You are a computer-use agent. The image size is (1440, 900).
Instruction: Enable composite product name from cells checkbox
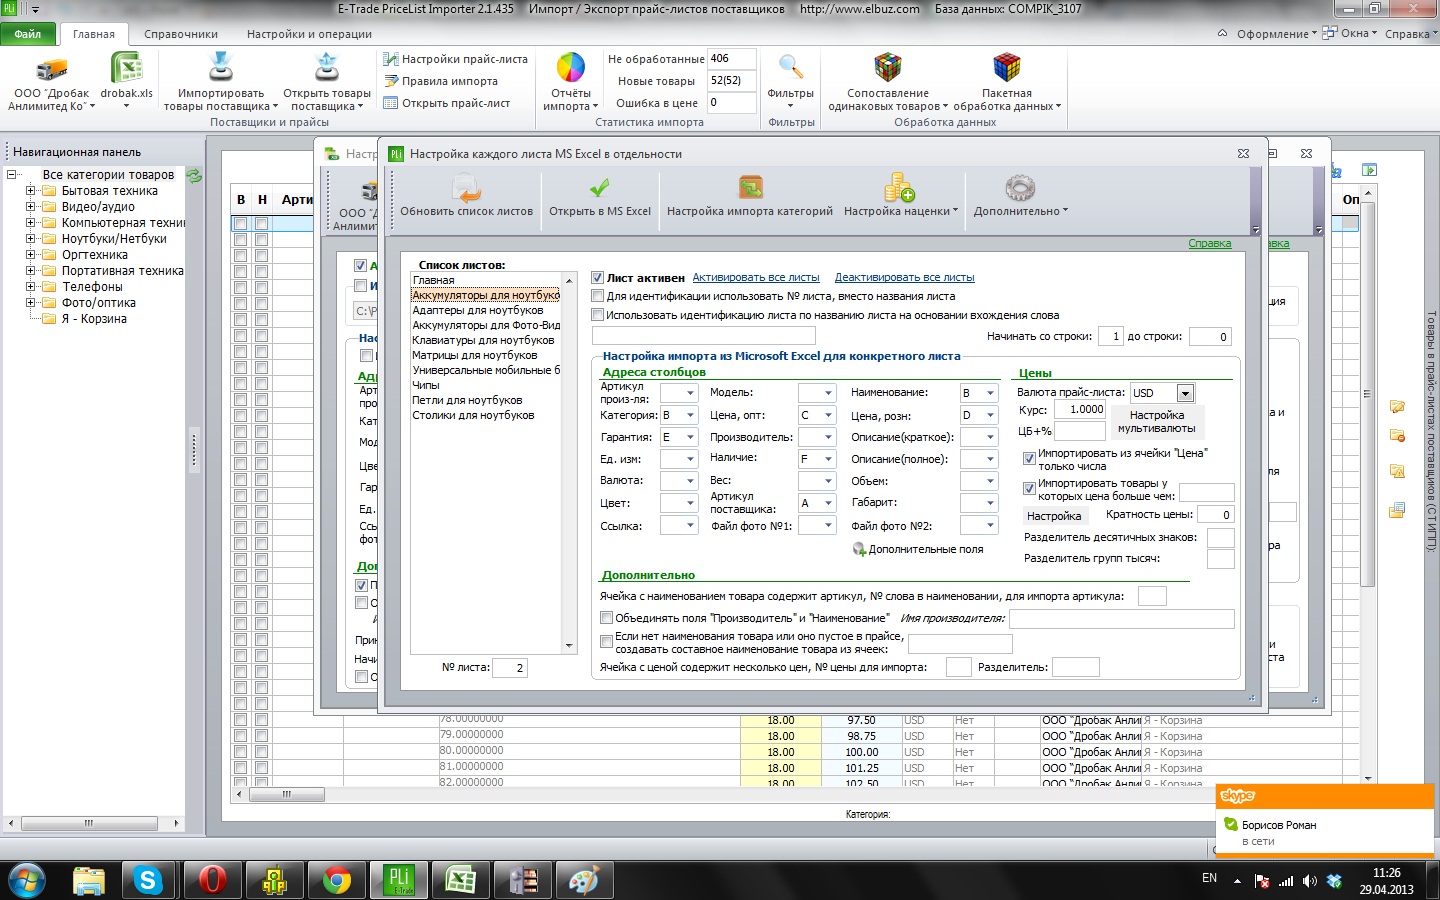[606, 642]
